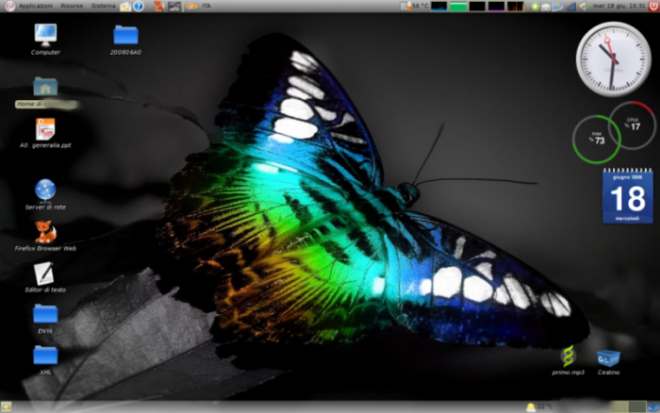This screenshot has height=413, width=660.
Task: Open the volume speaker control
Action: point(583,6)
